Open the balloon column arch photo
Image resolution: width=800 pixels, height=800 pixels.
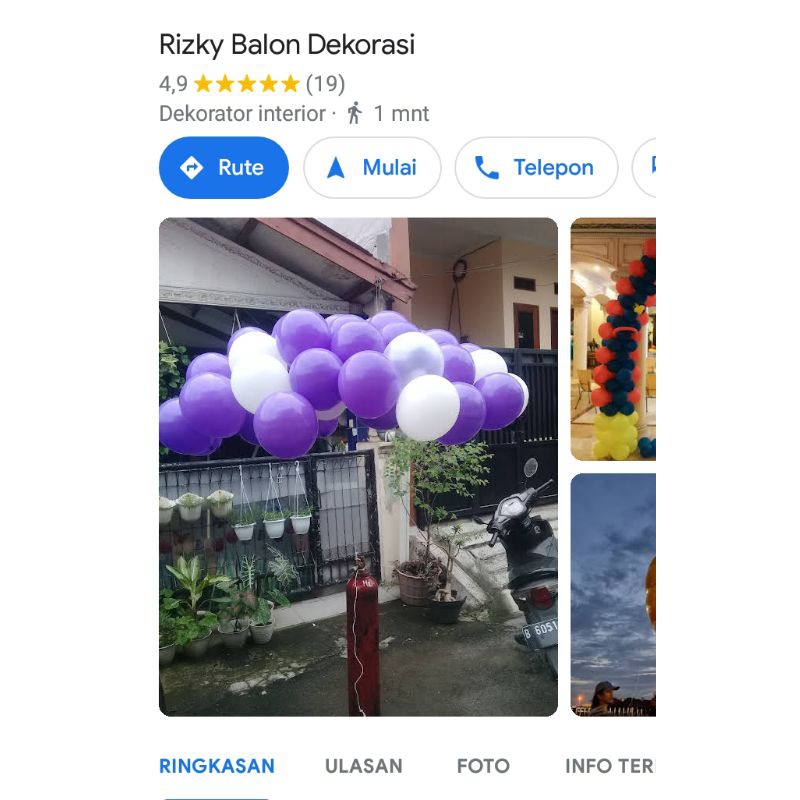tap(613, 339)
